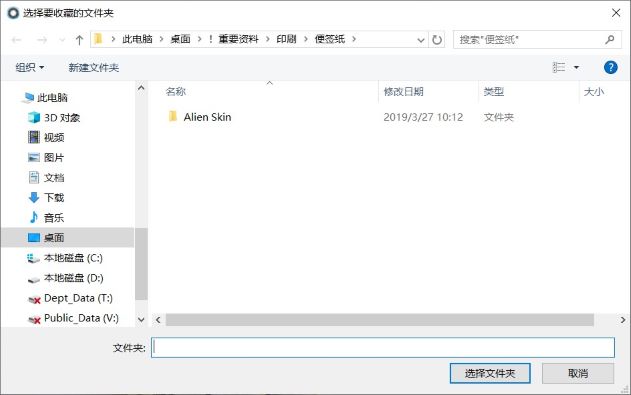Screen dimensions: 631x395
Task: Click Alien Skin folder icon
Action: 173,117
